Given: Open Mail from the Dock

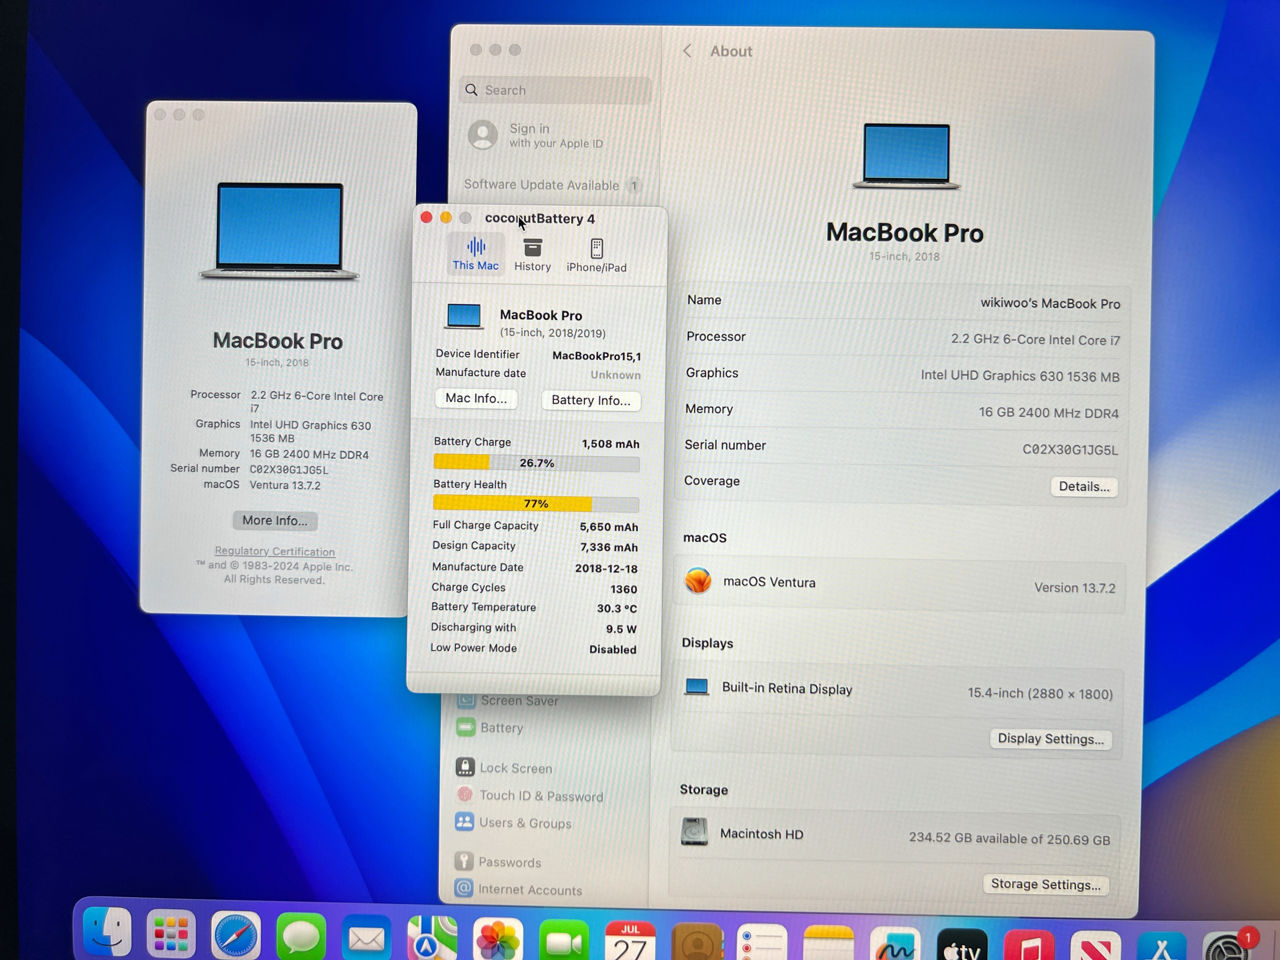Looking at the screenshot, I should click(x=367, y=938).
